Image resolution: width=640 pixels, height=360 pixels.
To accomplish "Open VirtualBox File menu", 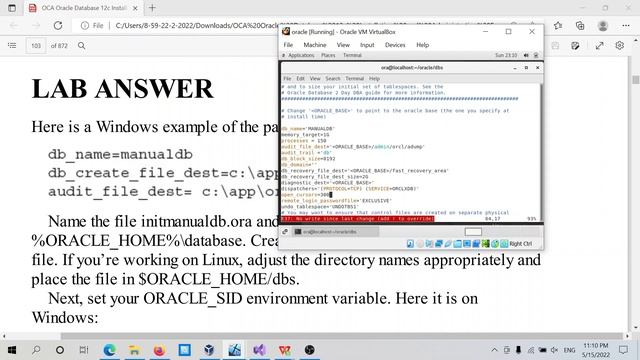I will (x=288, y=45).
